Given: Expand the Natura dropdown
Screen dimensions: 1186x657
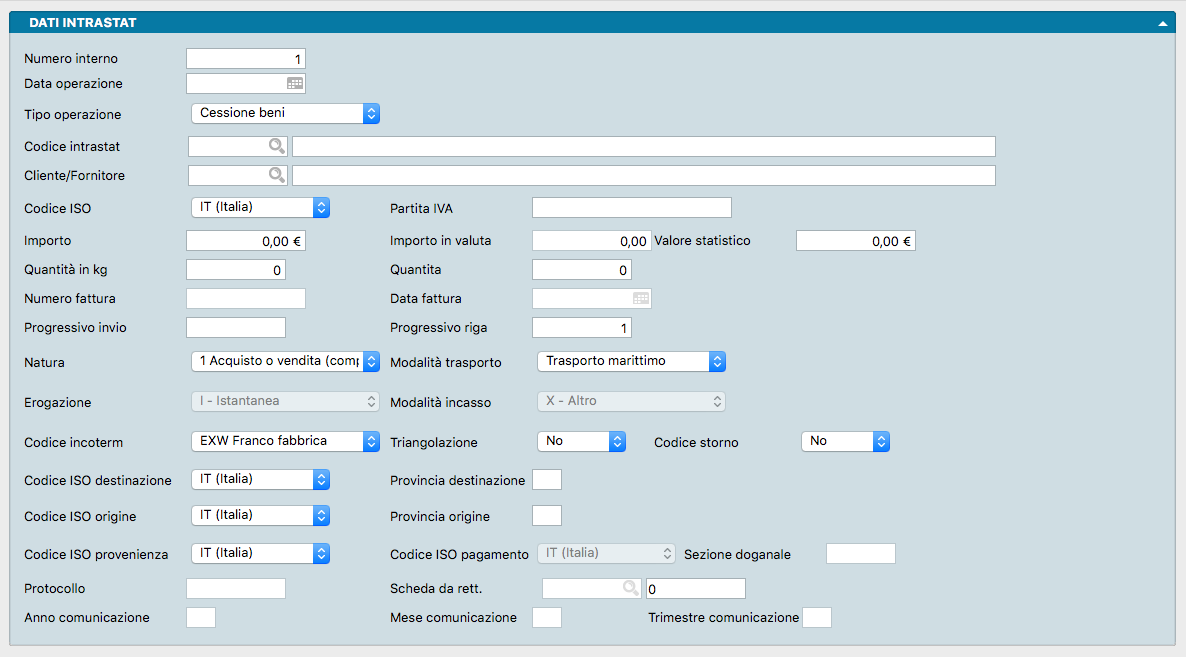Looking at the screenshot, I should [x=285, y=361].
